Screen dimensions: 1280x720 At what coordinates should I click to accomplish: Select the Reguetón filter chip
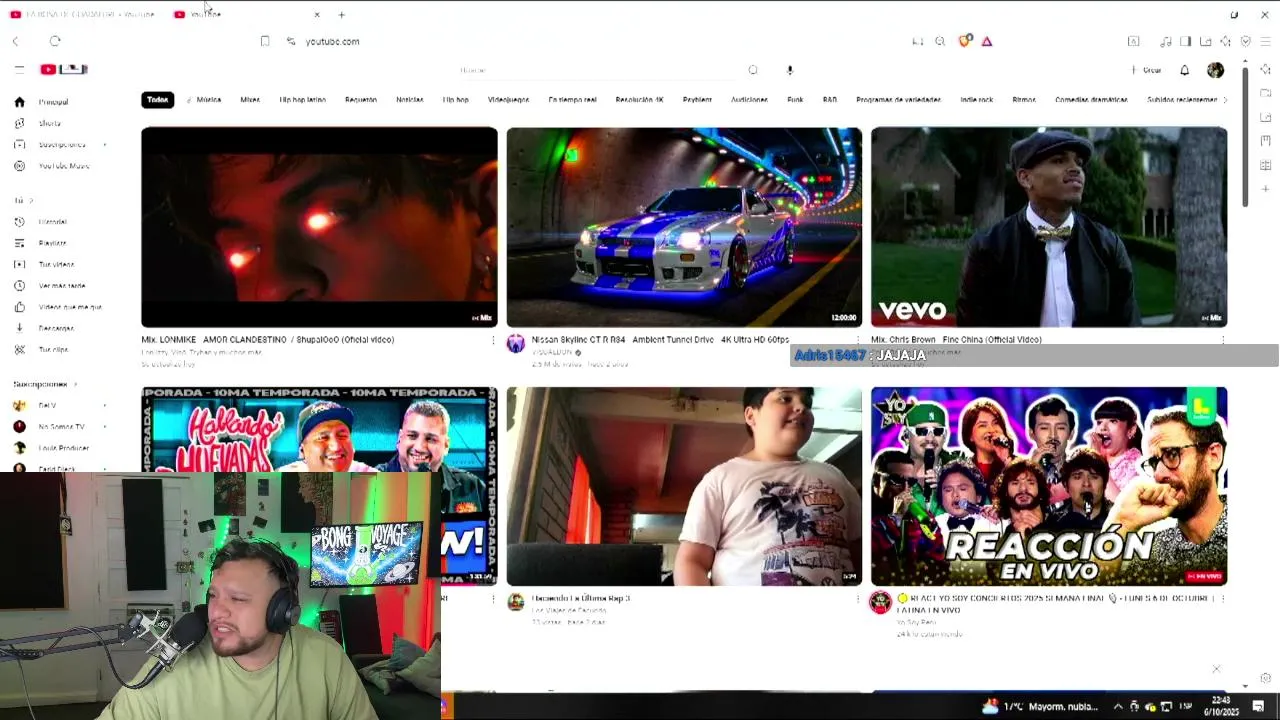tap(361, 100)
